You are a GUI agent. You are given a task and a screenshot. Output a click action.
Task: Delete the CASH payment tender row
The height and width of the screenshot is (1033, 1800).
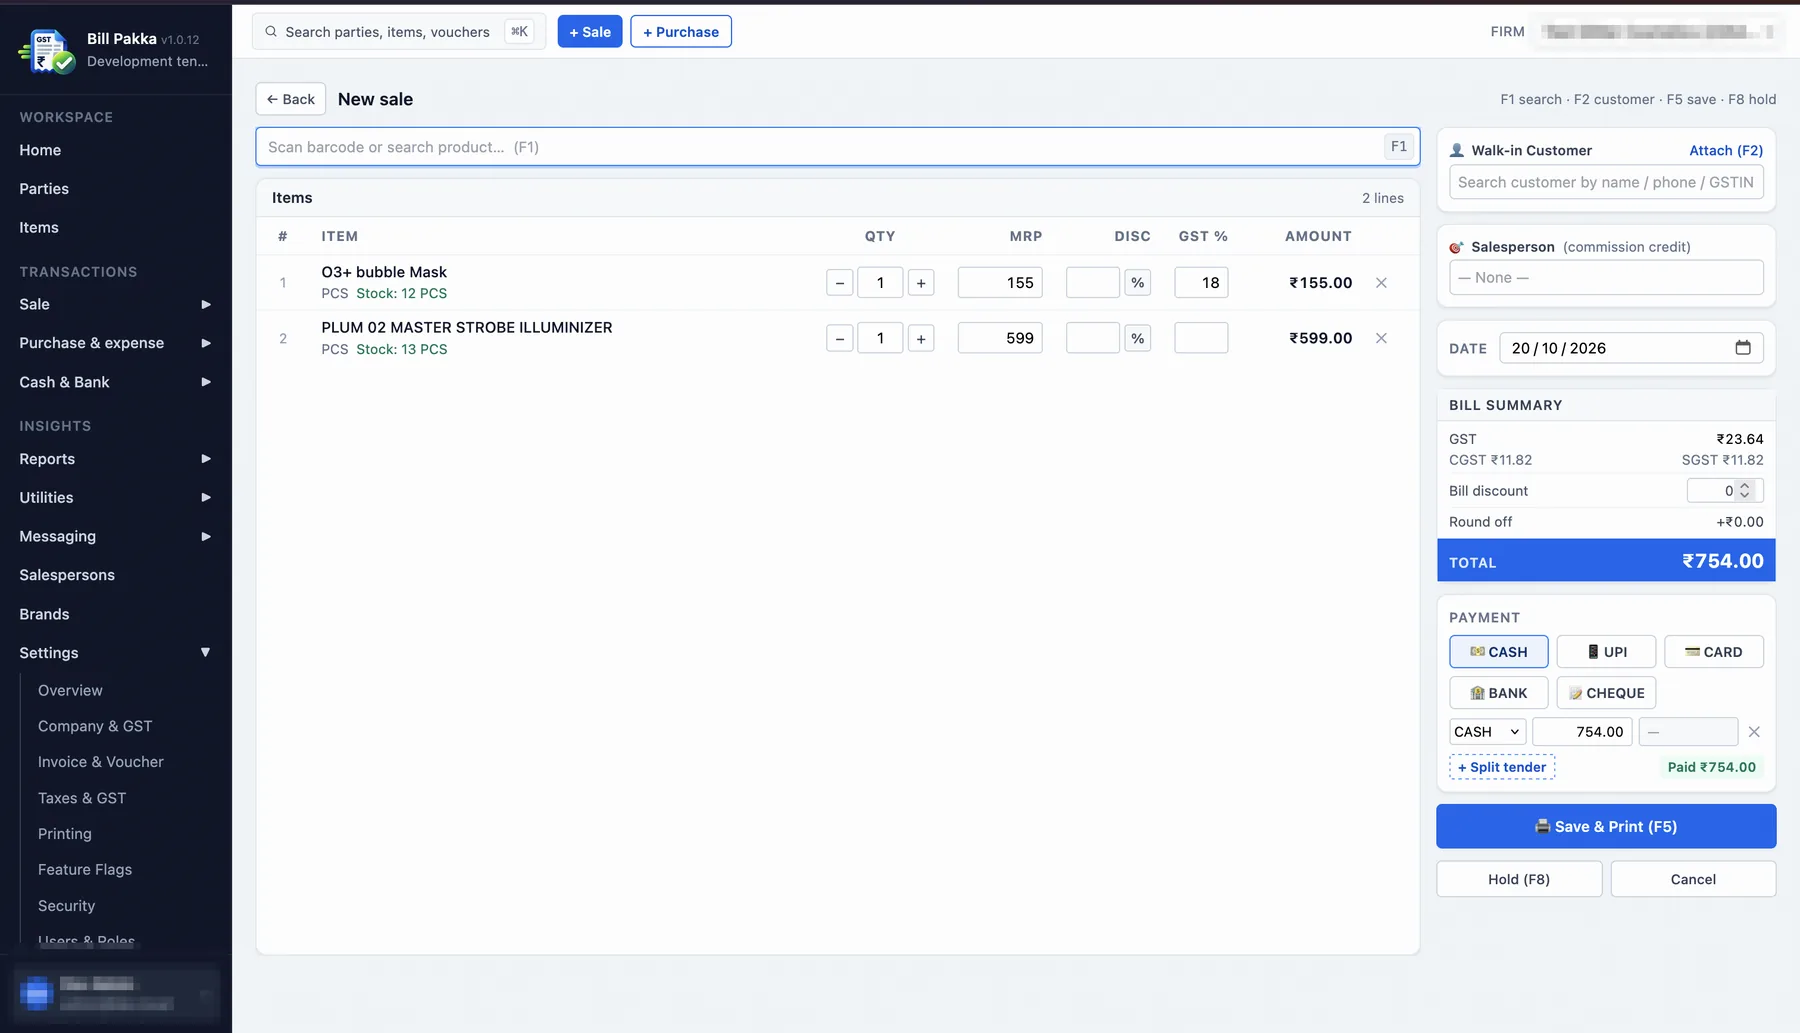(x=1754, y=732)
